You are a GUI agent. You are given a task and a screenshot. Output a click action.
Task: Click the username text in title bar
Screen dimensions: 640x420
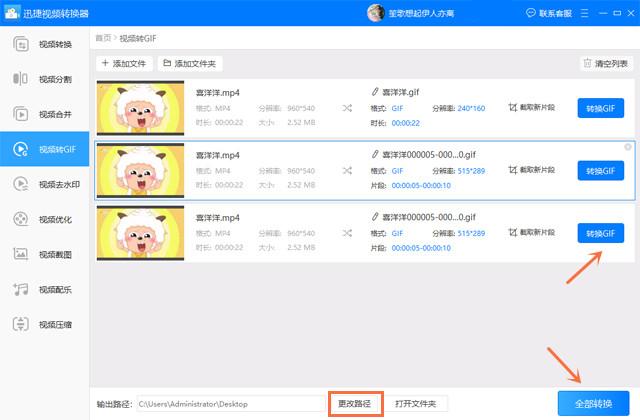click(x=421, y=13)
